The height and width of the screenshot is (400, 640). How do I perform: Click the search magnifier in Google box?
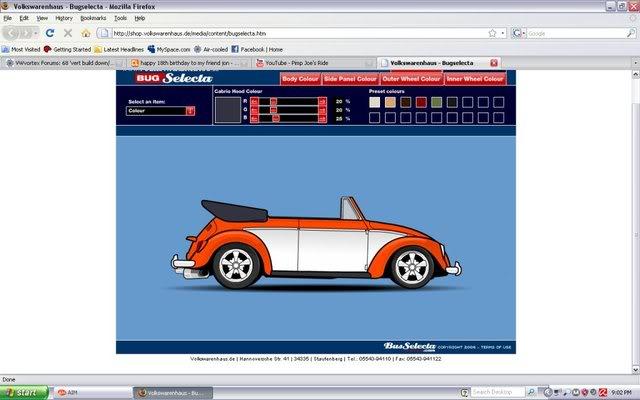tap(631, 33)
